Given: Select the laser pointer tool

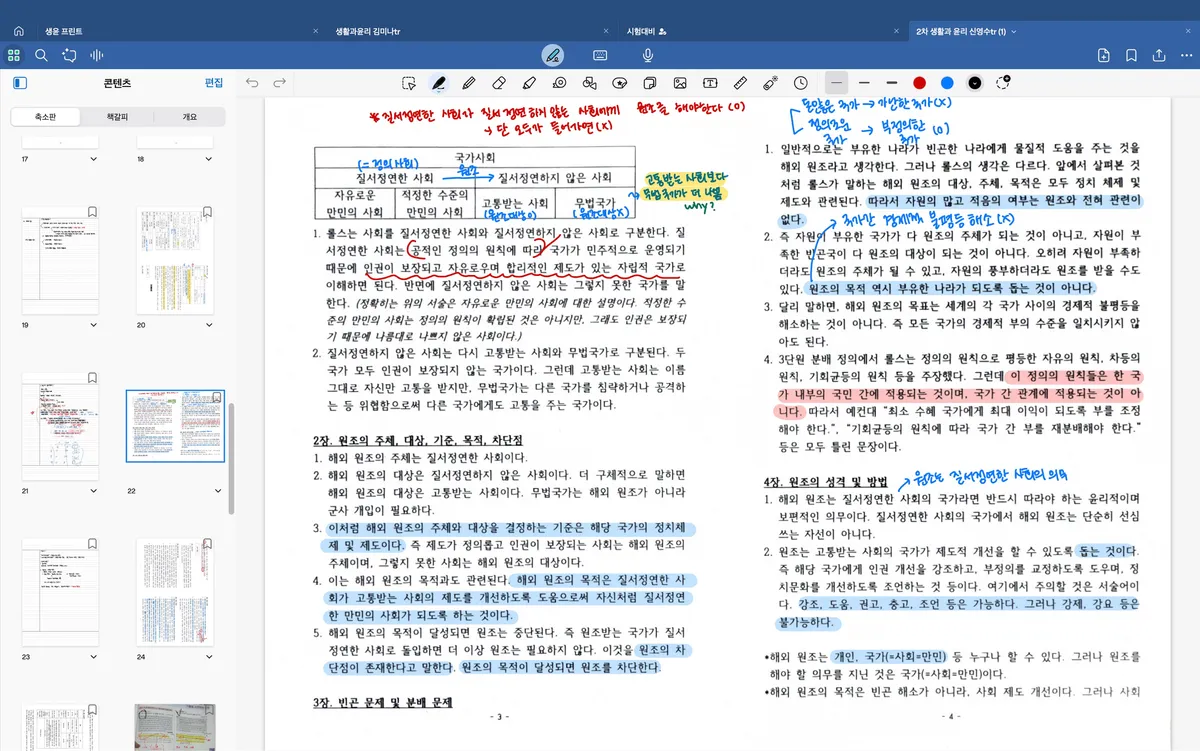Looking at the screenshot, I should (770, 82).
